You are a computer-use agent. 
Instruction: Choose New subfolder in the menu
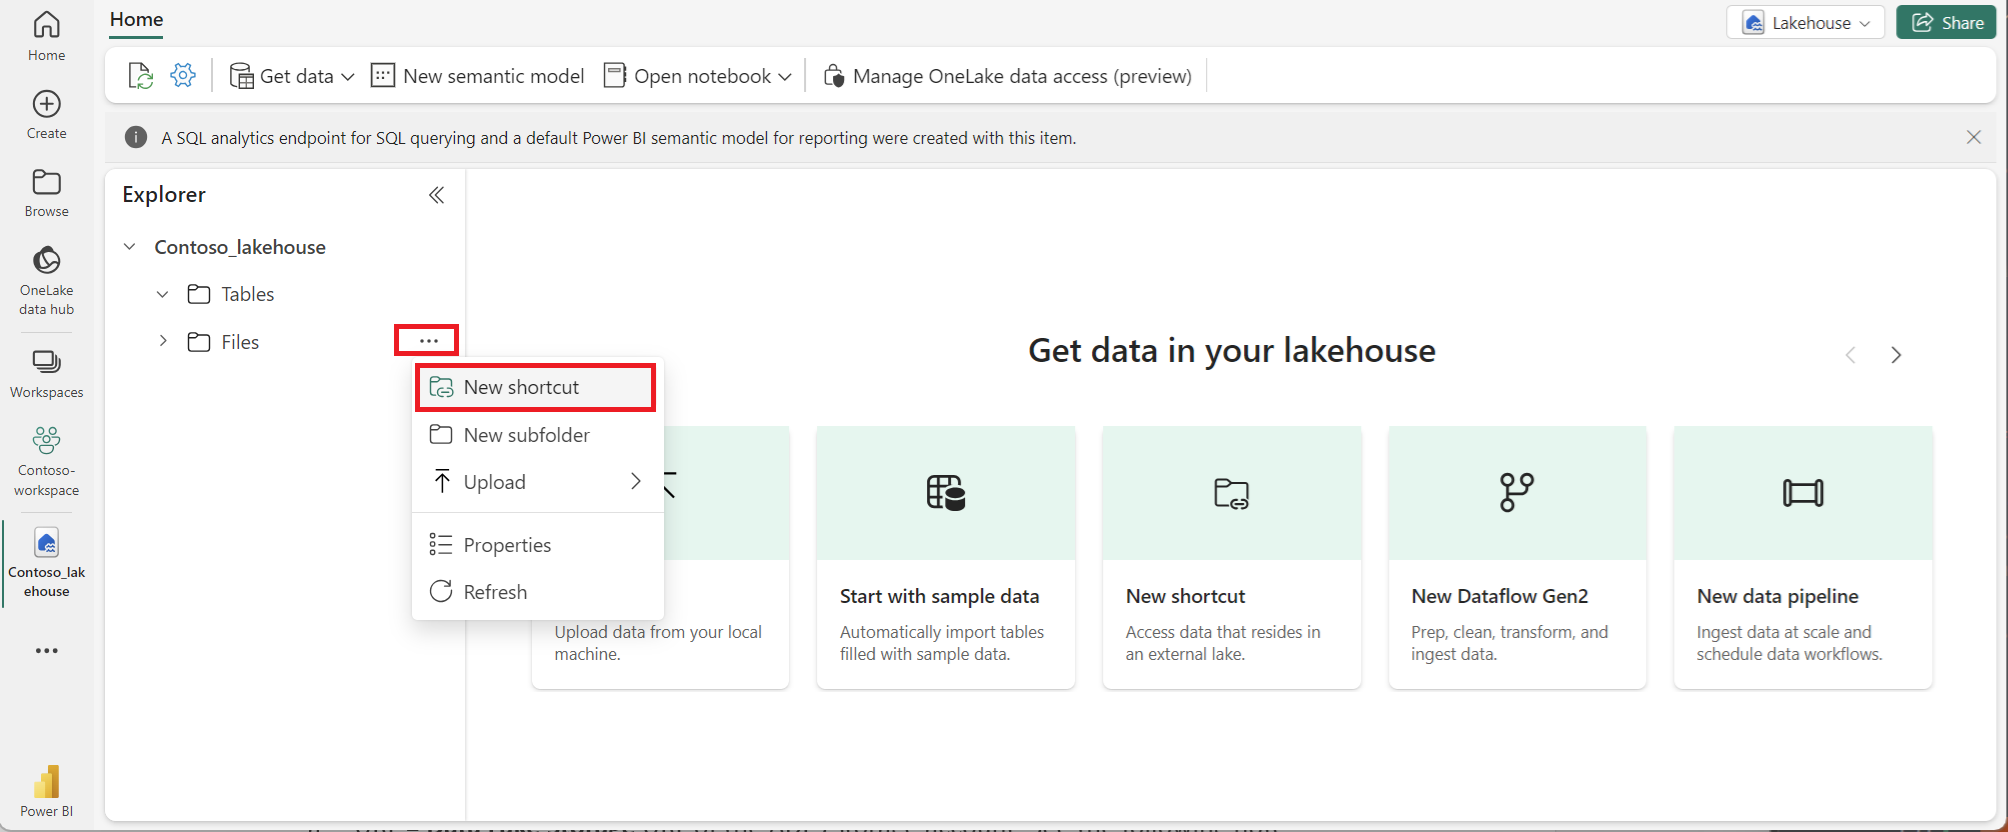pyautogui.click(x=536, y=435)
